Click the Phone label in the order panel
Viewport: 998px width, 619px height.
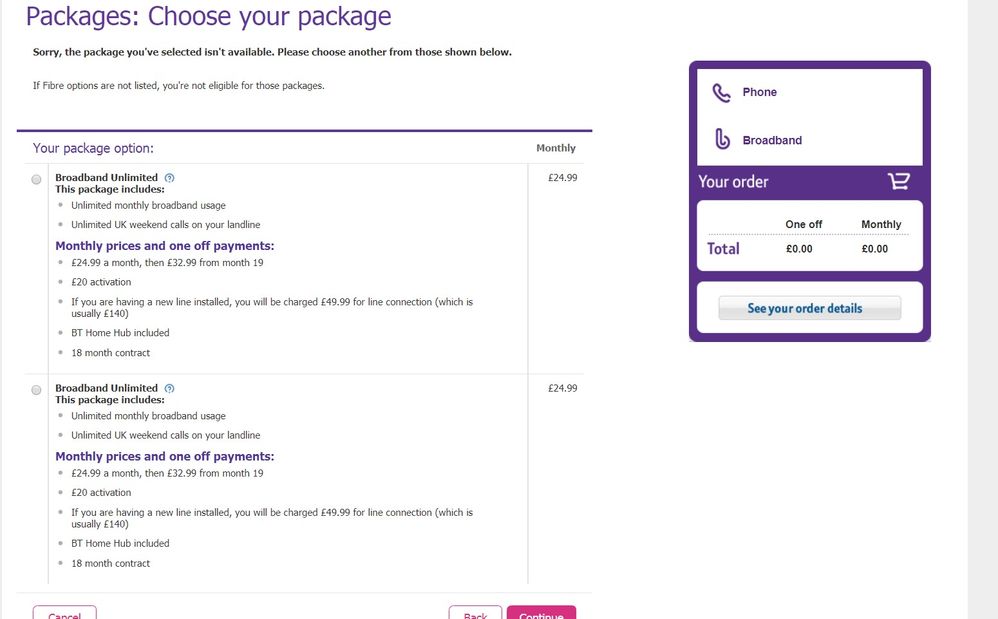click(x=760, y=92)
